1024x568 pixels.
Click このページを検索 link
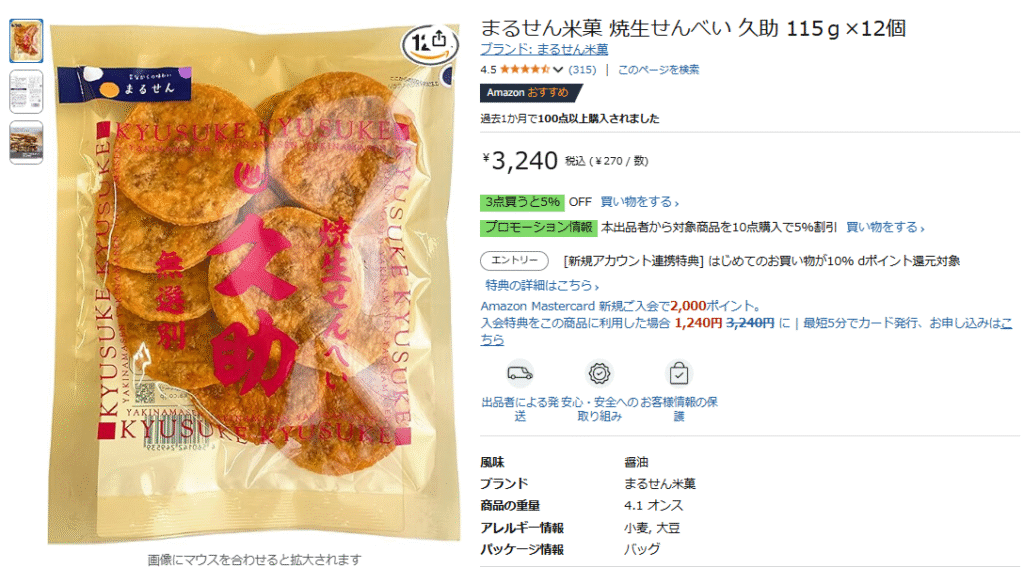point(658,69)
